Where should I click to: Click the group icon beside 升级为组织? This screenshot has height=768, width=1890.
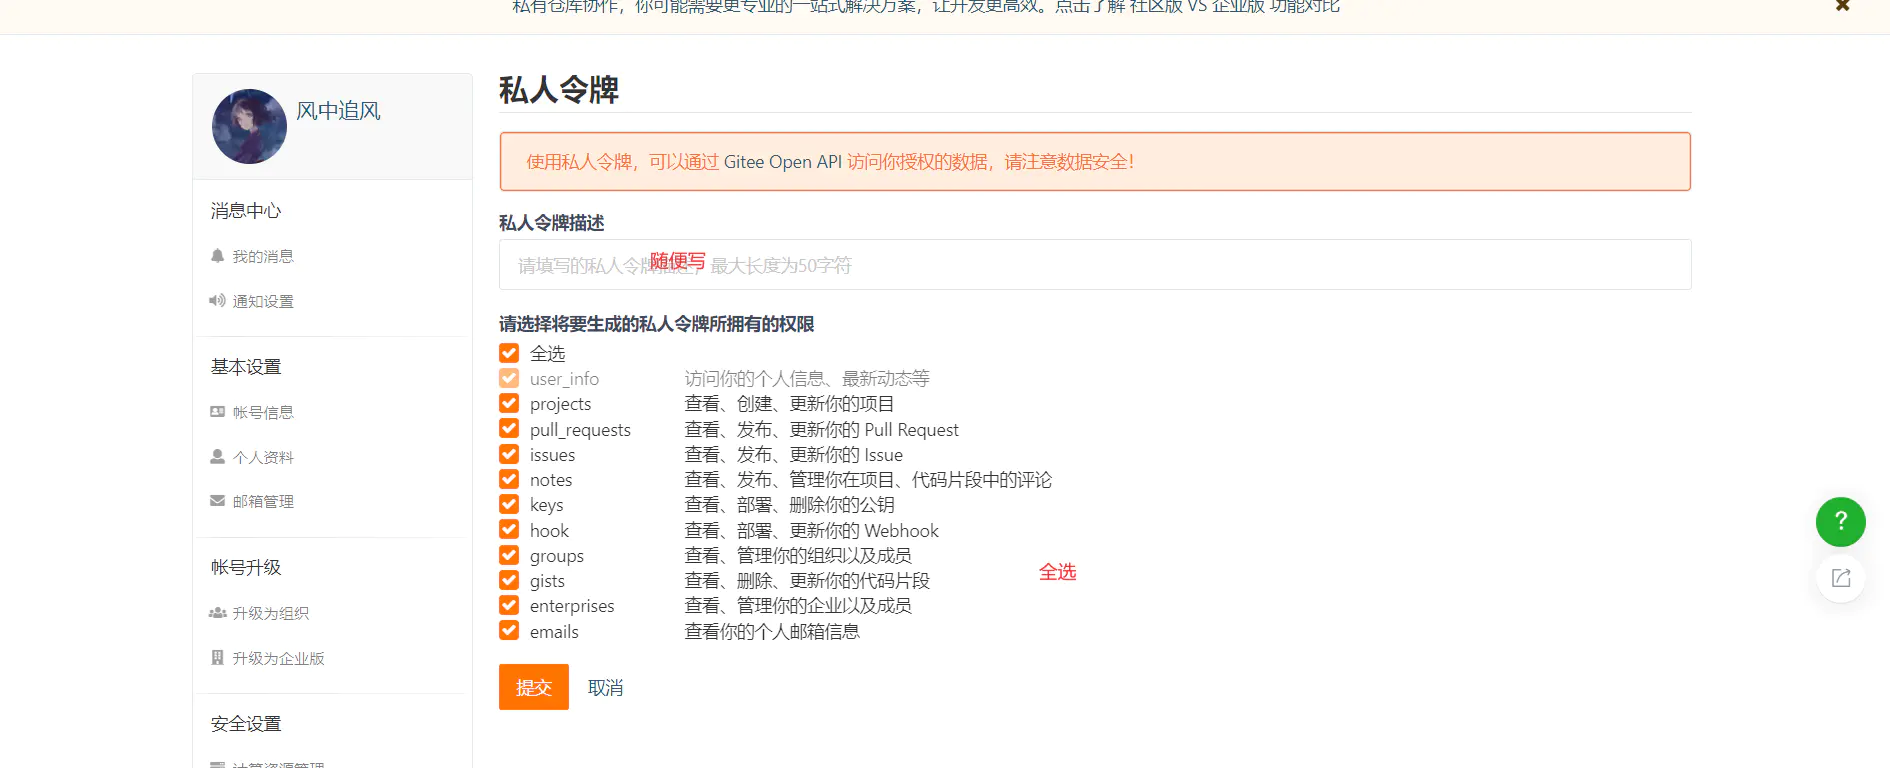[x=218, y=613]
